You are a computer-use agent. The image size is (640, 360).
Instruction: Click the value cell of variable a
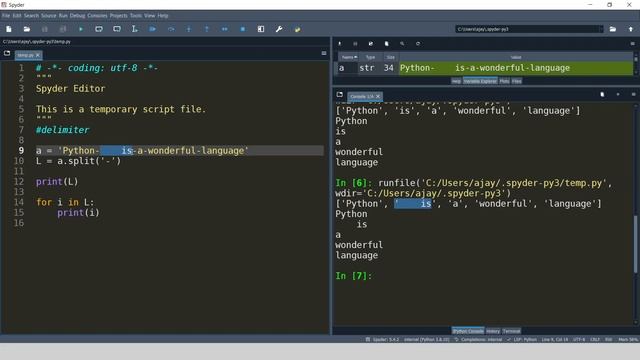pos(516,68)
